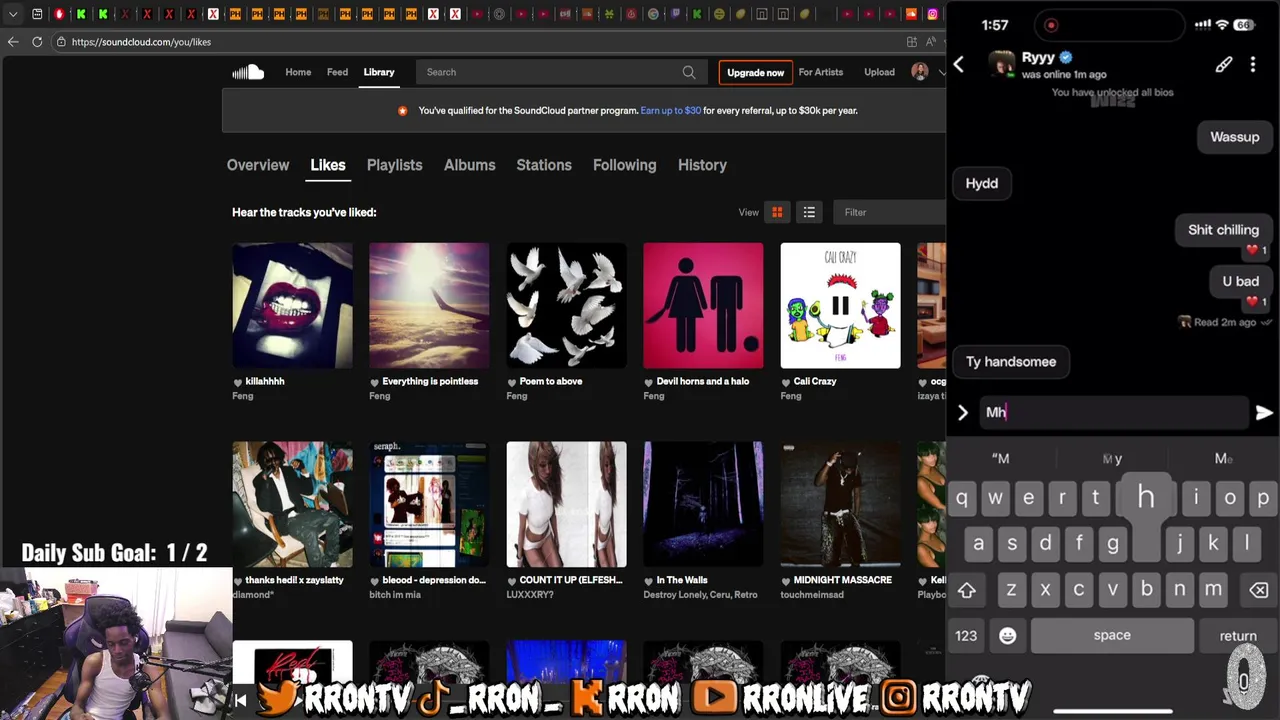The image size is (1280, 720).
Task: Click the browser address bar URL
Action: (141, 42)
